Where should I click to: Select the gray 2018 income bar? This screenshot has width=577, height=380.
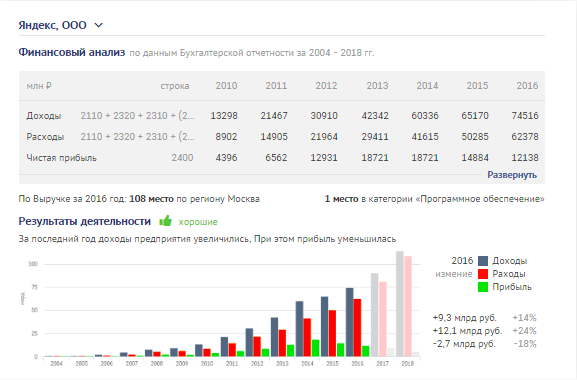[x=400, y=304]
